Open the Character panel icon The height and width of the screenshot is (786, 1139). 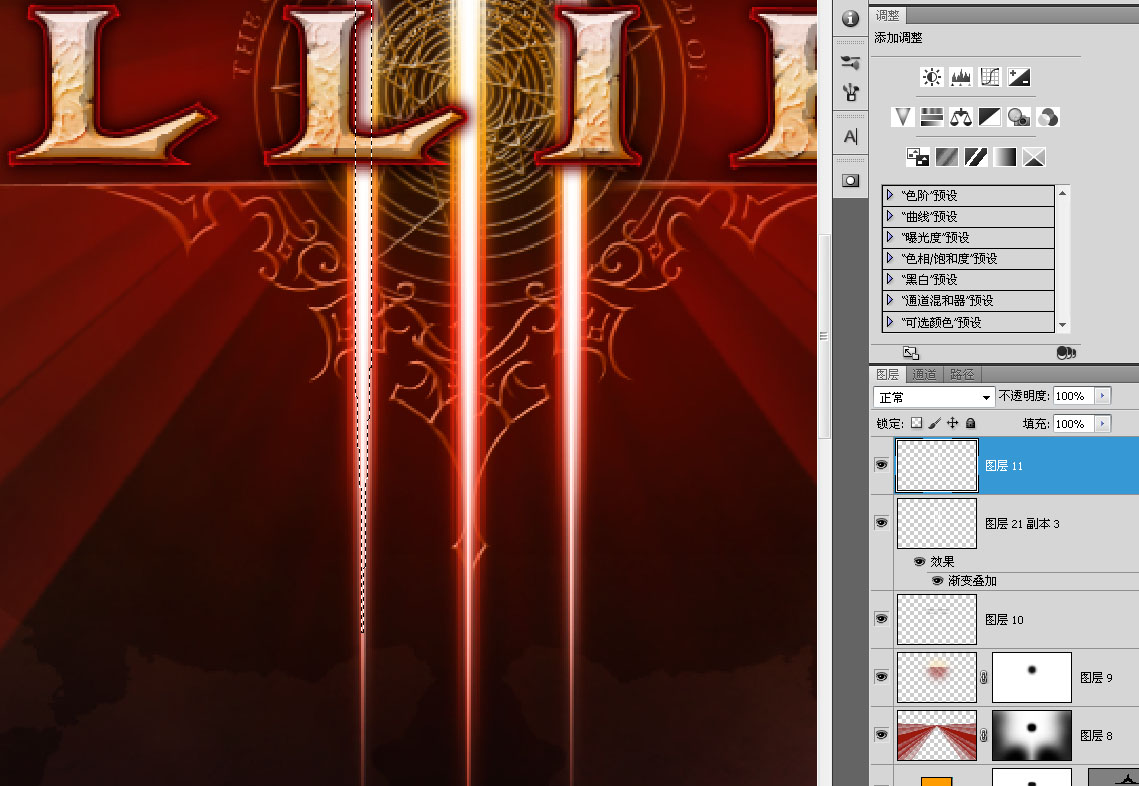(851, 136)
